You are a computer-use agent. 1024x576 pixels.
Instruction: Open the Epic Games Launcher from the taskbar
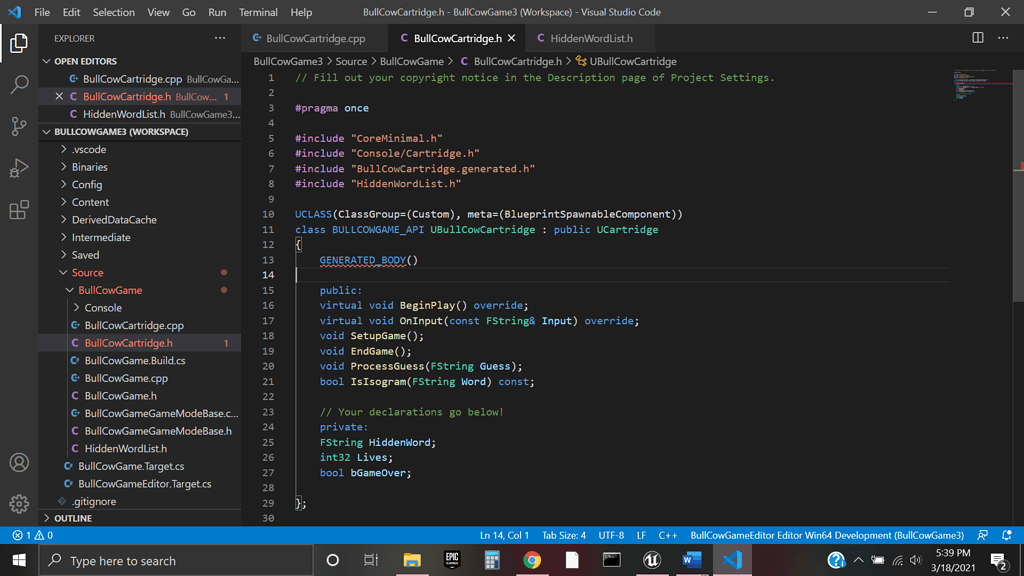pos(452,560)
